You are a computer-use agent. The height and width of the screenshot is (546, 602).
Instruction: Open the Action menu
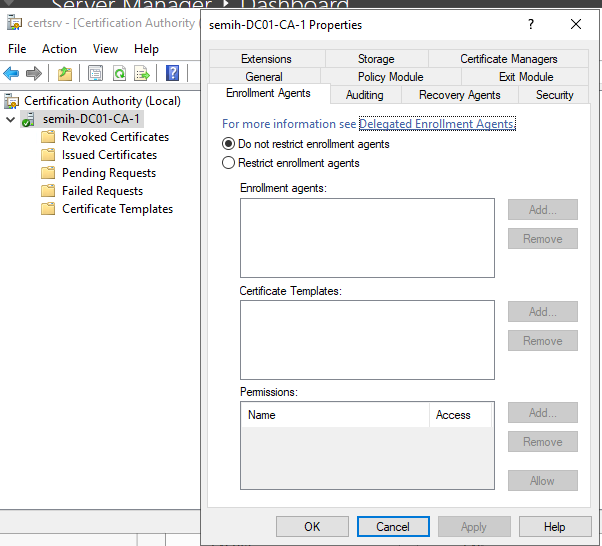click(59, 48)
